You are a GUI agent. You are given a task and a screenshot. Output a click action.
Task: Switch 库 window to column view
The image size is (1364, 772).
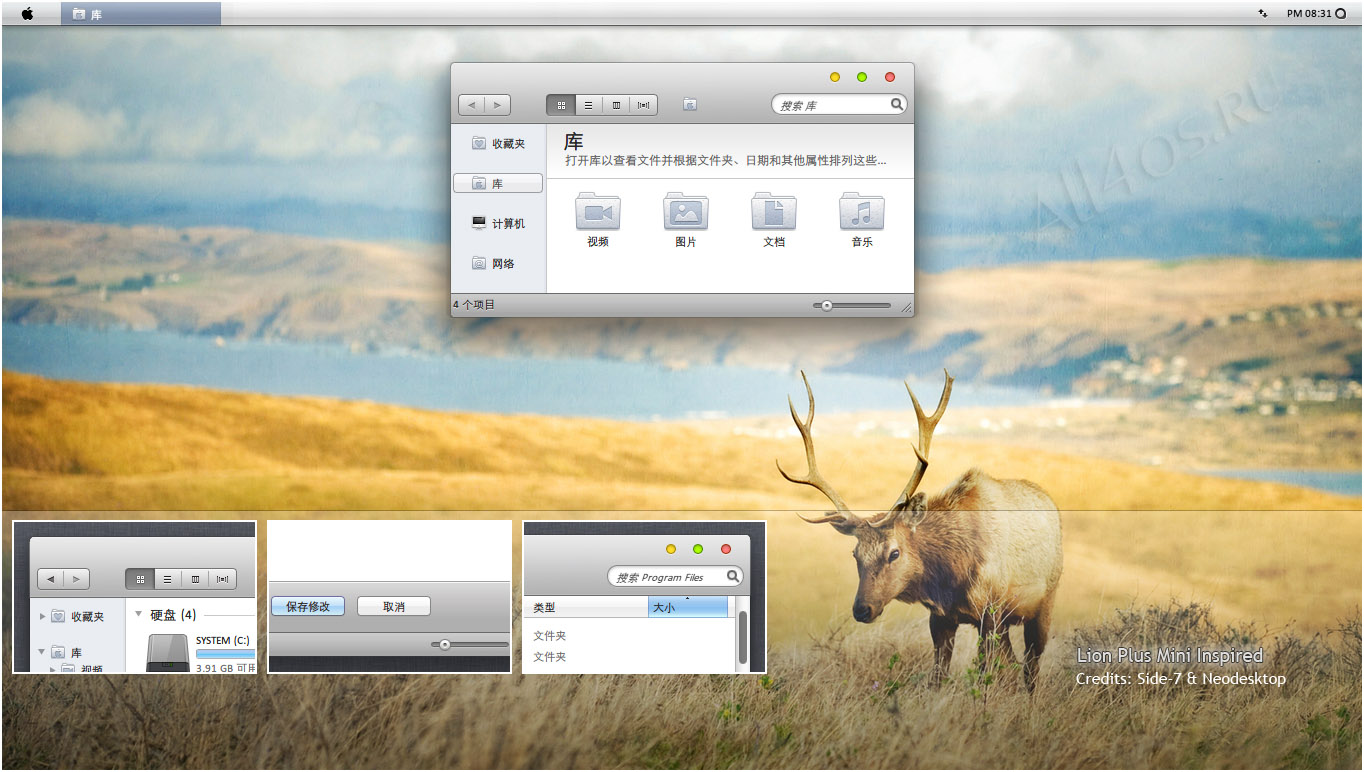click(616, 105)
